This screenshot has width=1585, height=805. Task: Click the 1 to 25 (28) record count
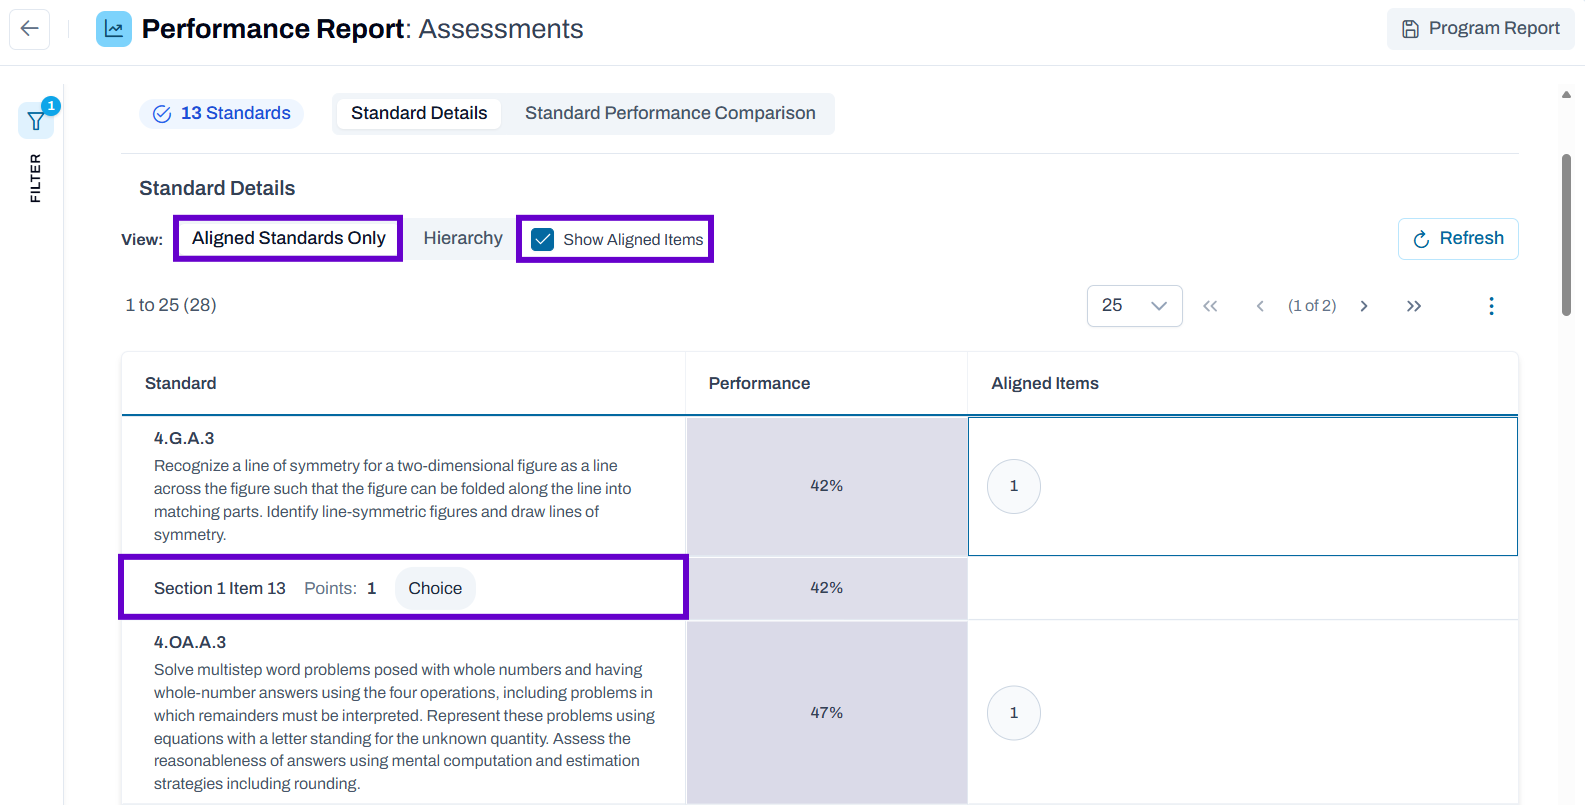point(171,305)
